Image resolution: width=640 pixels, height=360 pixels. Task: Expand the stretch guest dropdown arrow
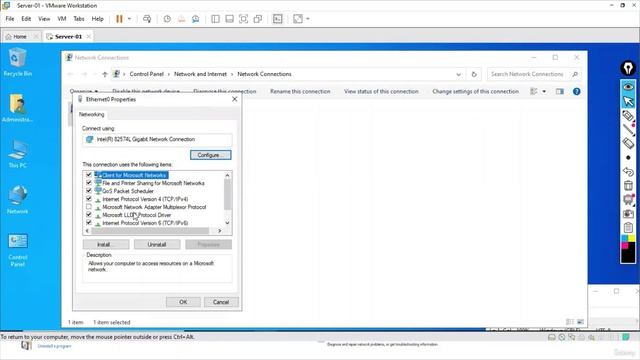point(308,19)
